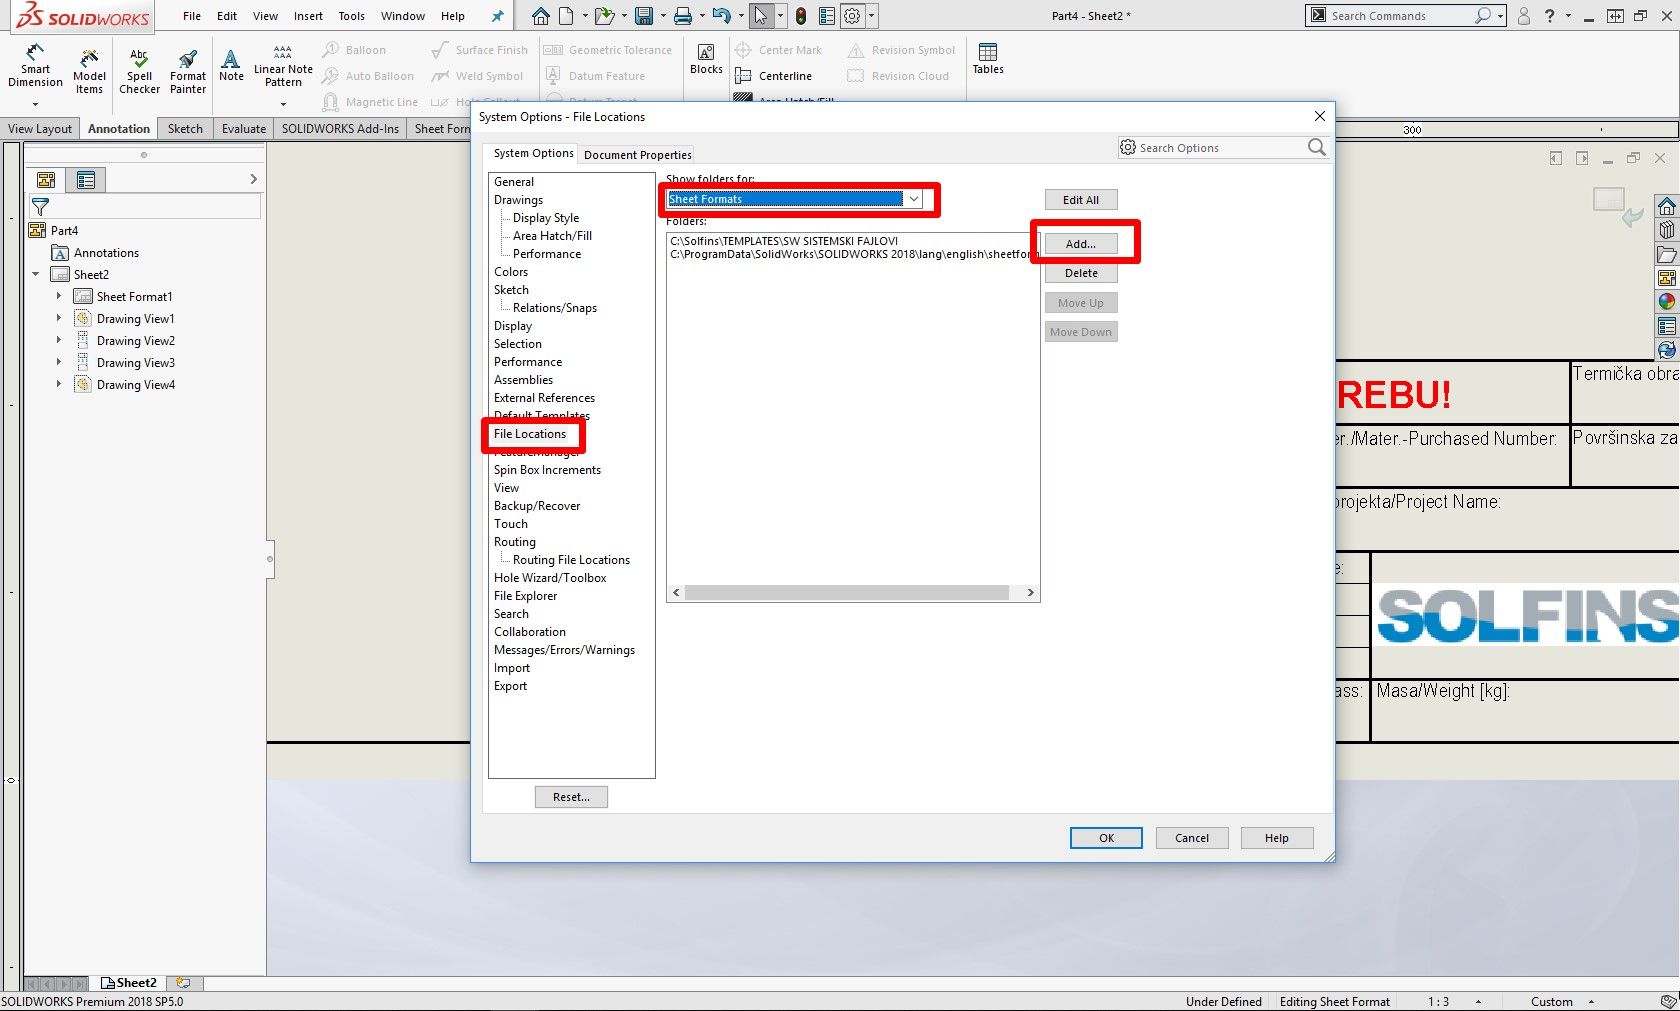Image resolution: width=1680 pixels, height=1011 pixels.
Task: Expand Drawing View1 in the tree
Action: point(59,319)
